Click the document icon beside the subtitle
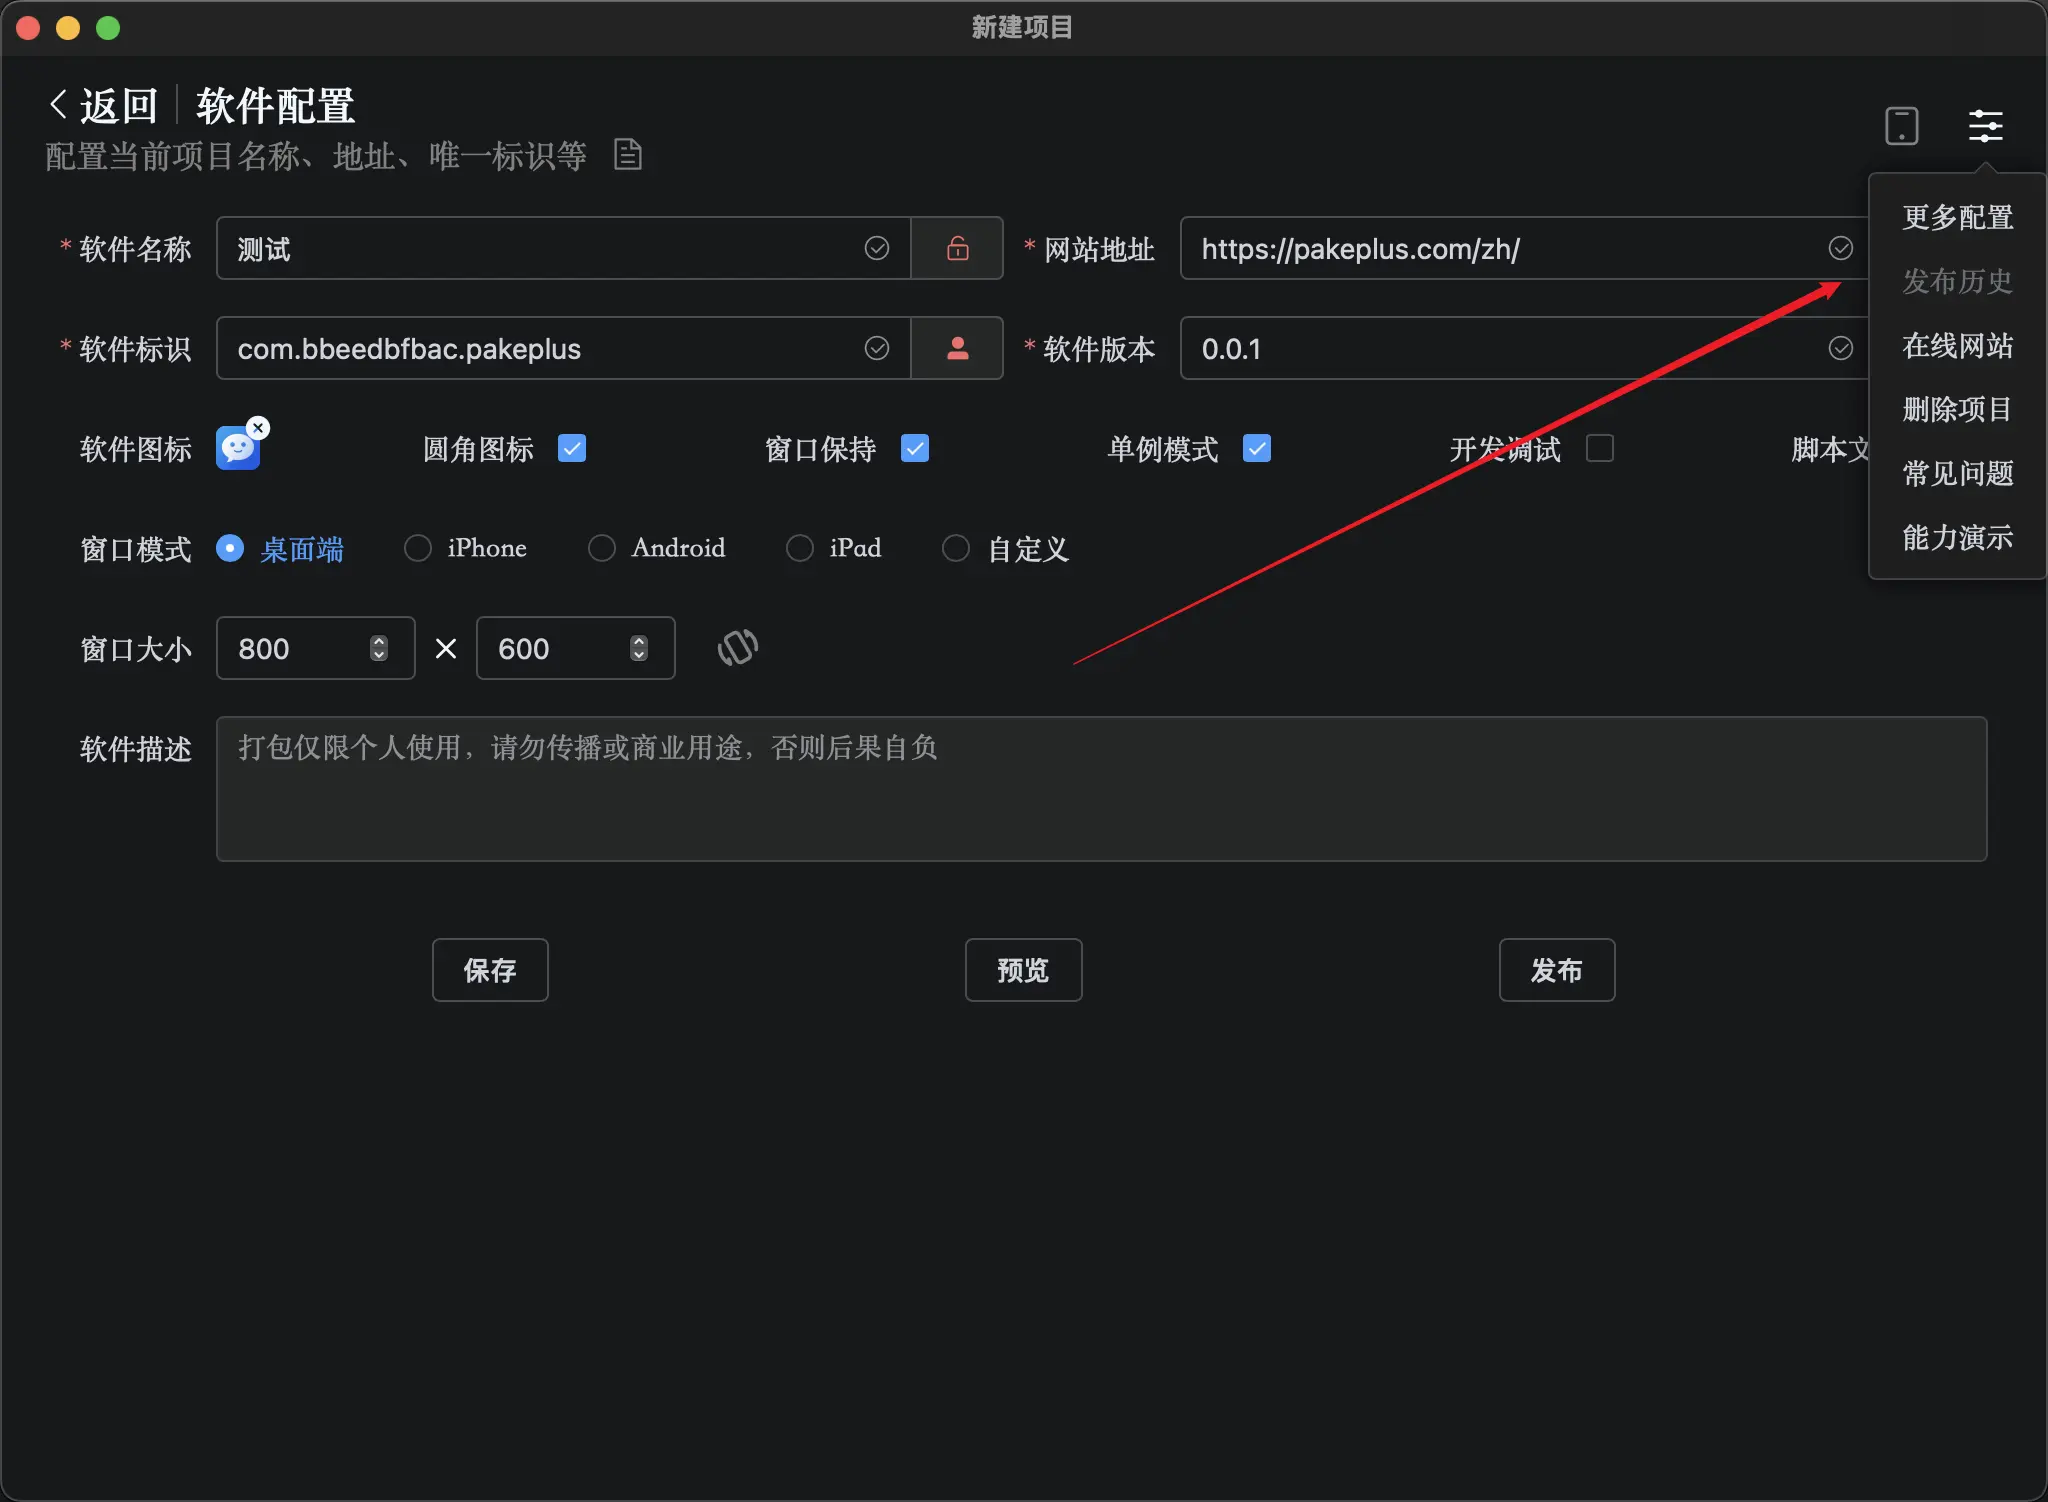 pyautogui.click(x=627, y=155)
